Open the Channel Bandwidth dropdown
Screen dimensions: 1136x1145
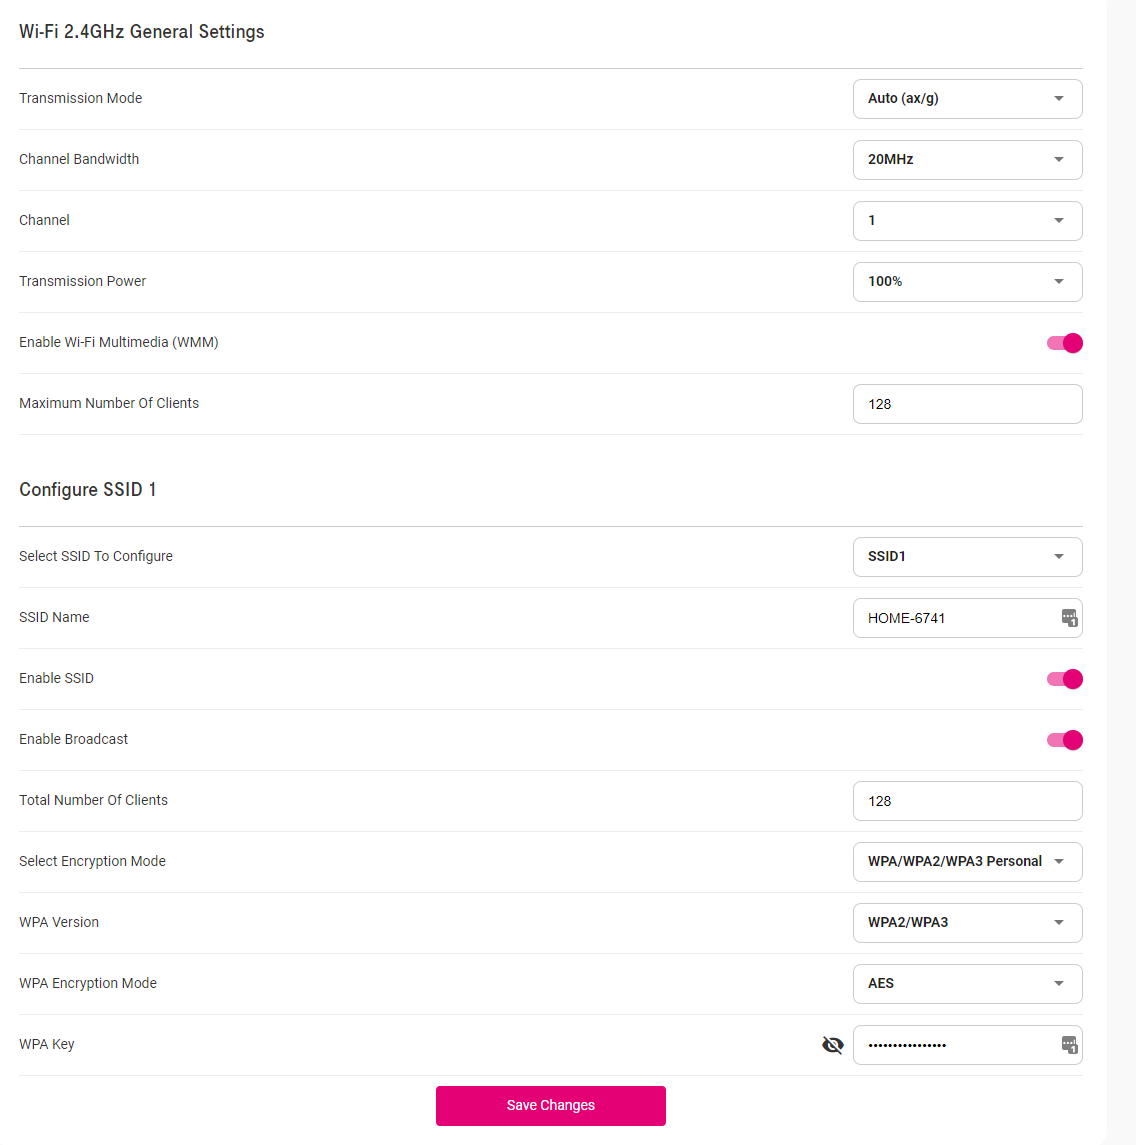(x=966, y=159)
